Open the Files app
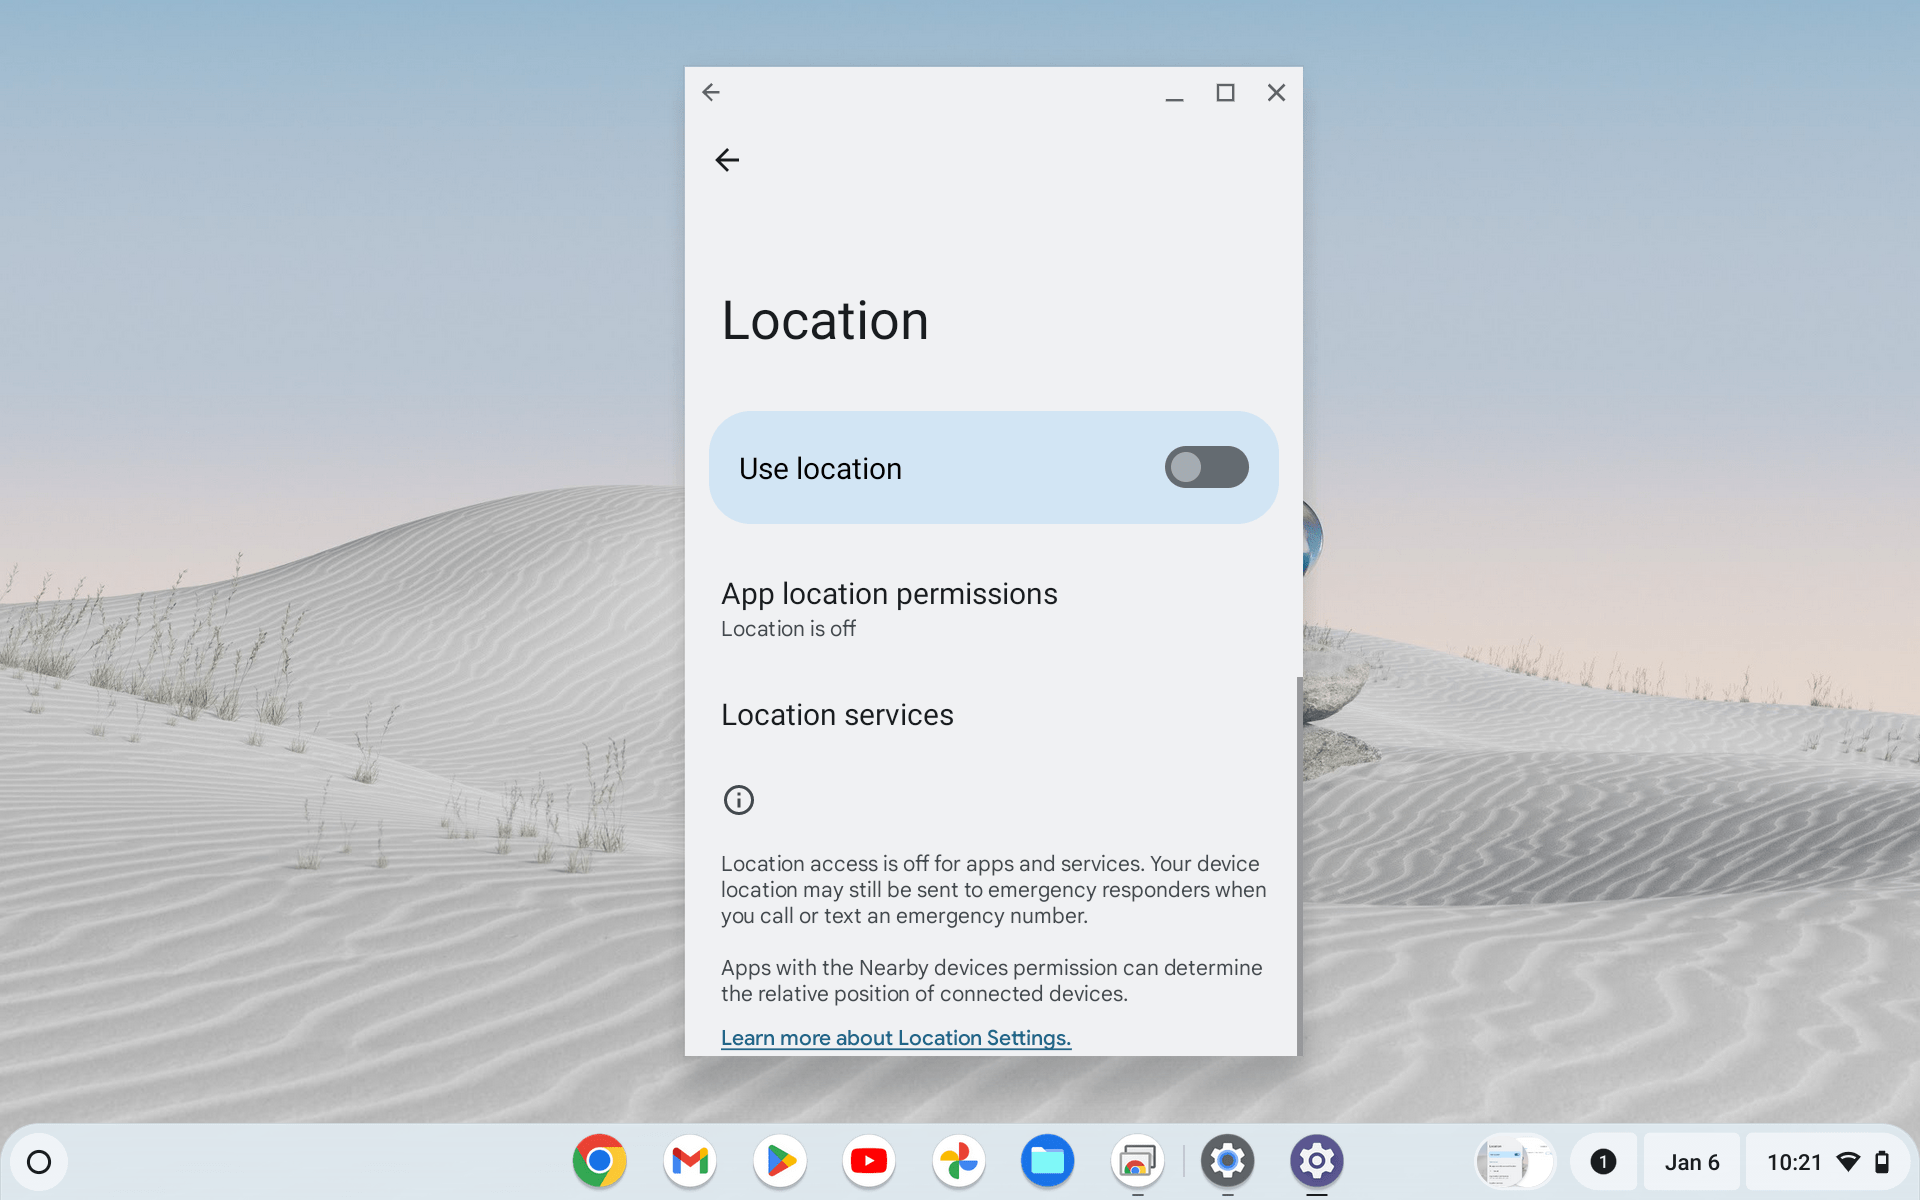The height and width of the screenshot is (1200, 1920). click(1047, 1161)
